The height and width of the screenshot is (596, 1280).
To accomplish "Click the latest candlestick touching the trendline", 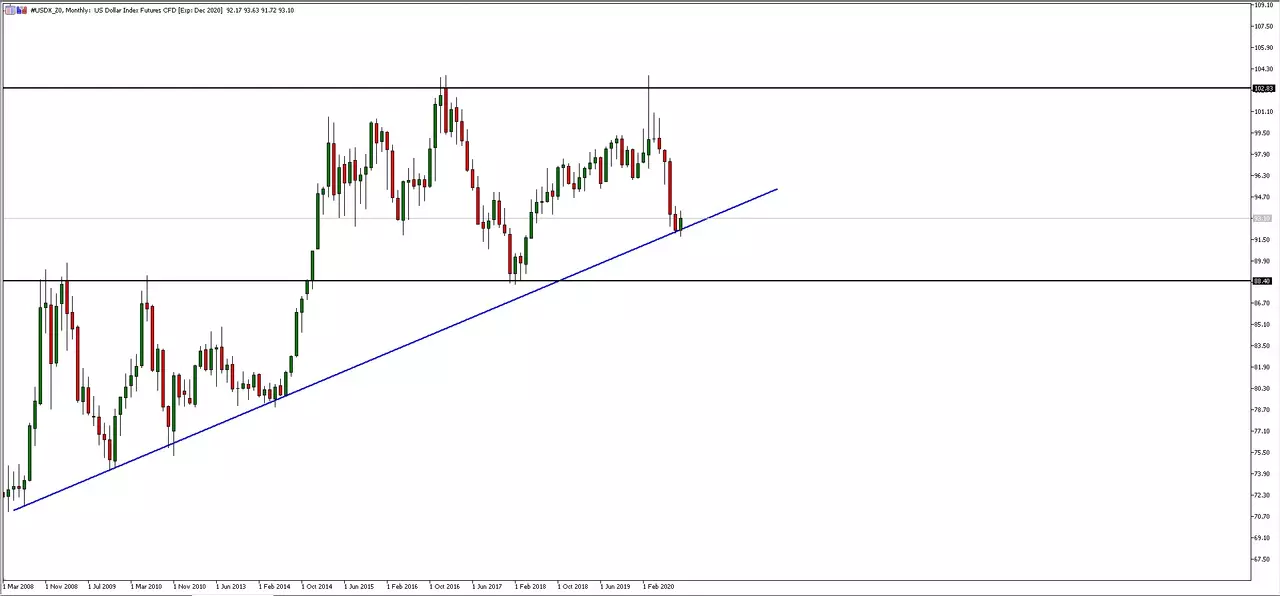I will click(x=681, y=224).
